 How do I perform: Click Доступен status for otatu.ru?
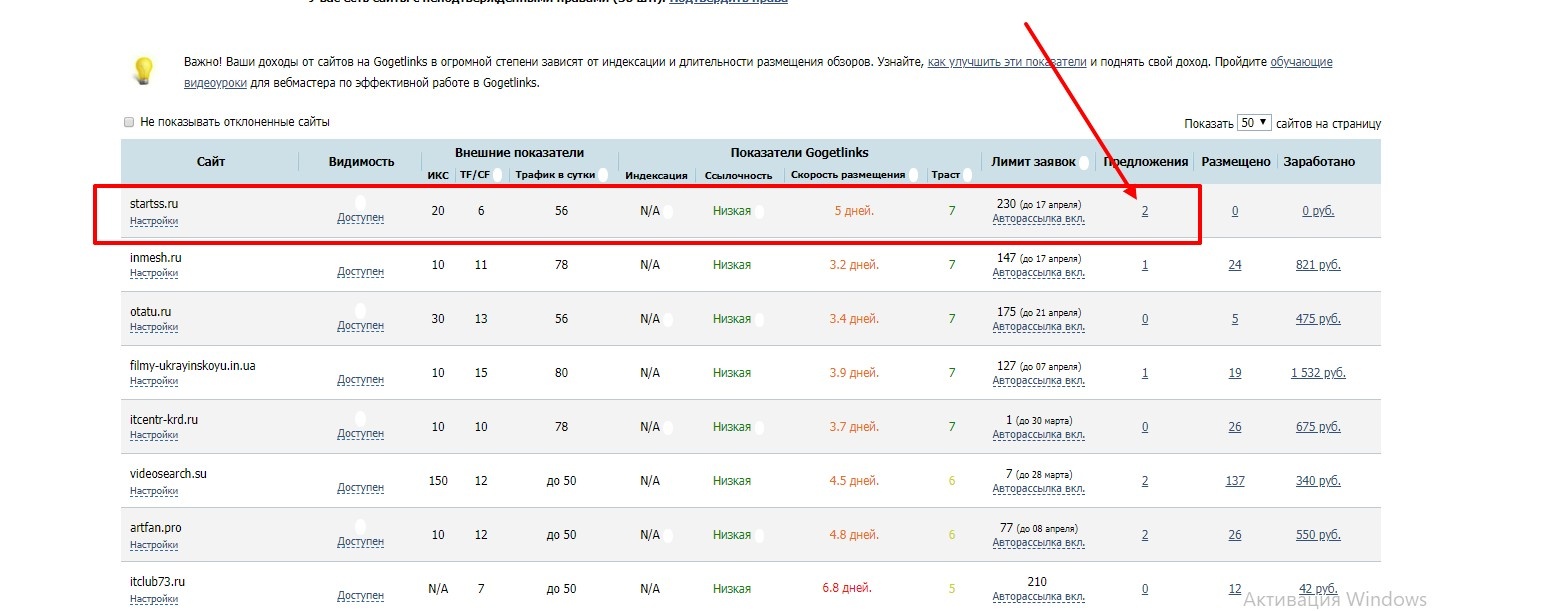pos(360,326)
